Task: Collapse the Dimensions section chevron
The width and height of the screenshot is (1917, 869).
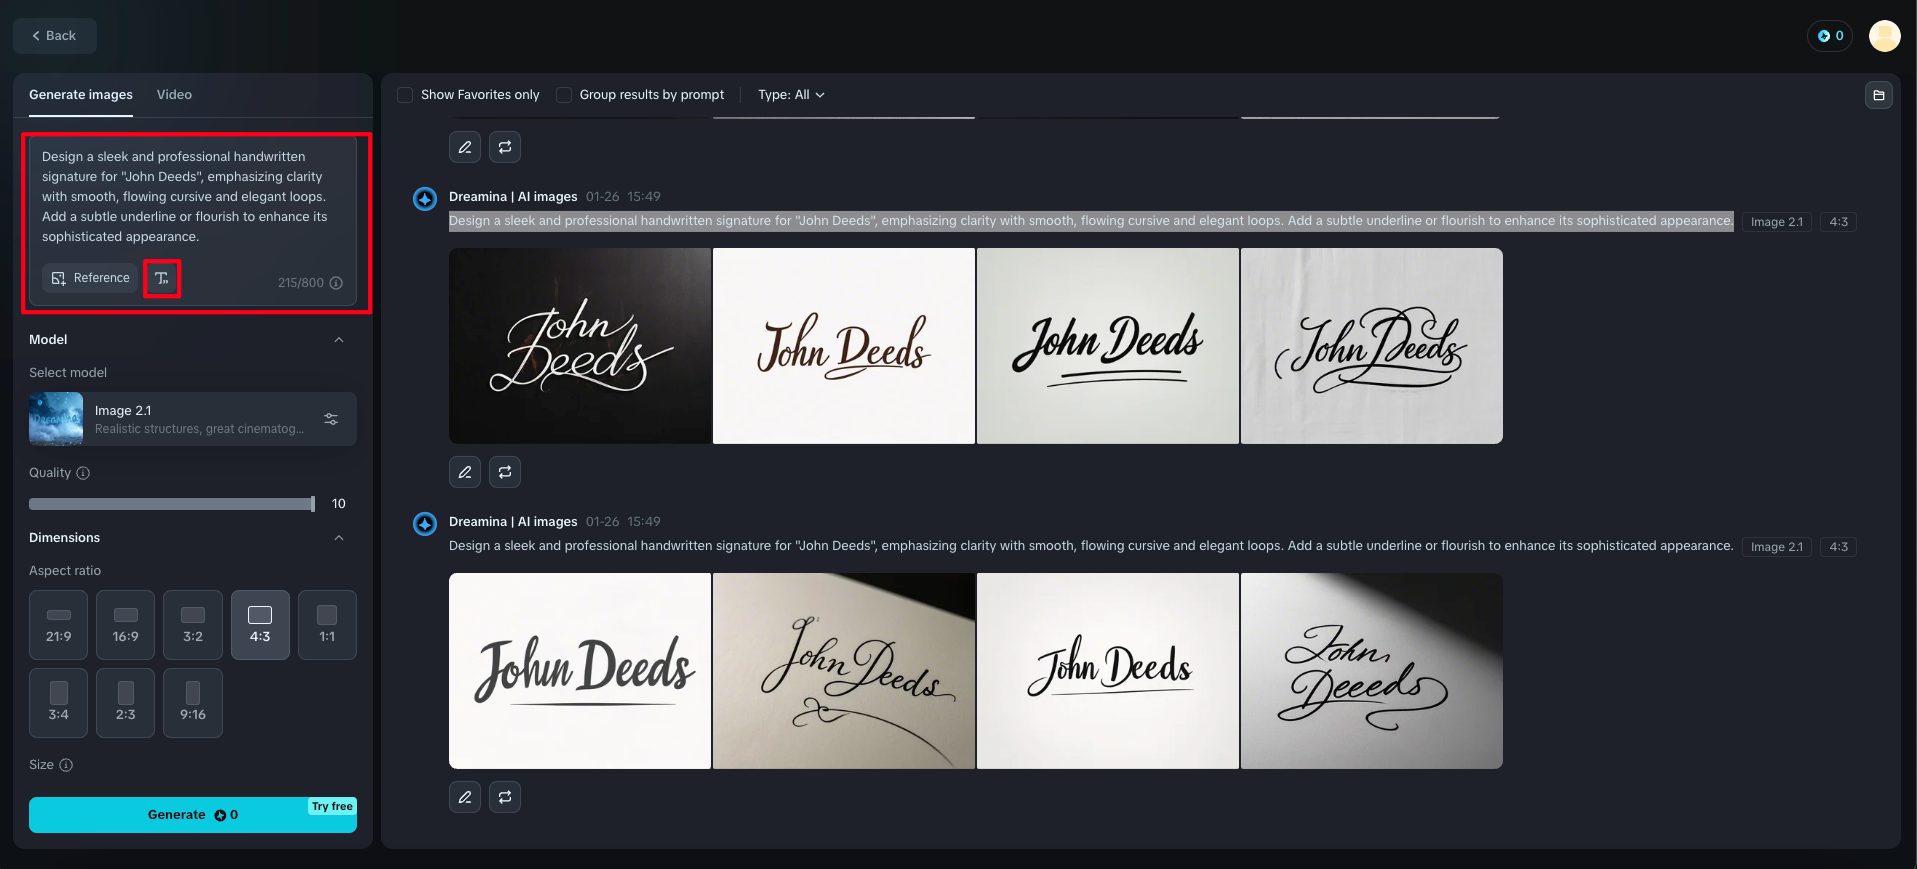Action: tap(339, 538)
